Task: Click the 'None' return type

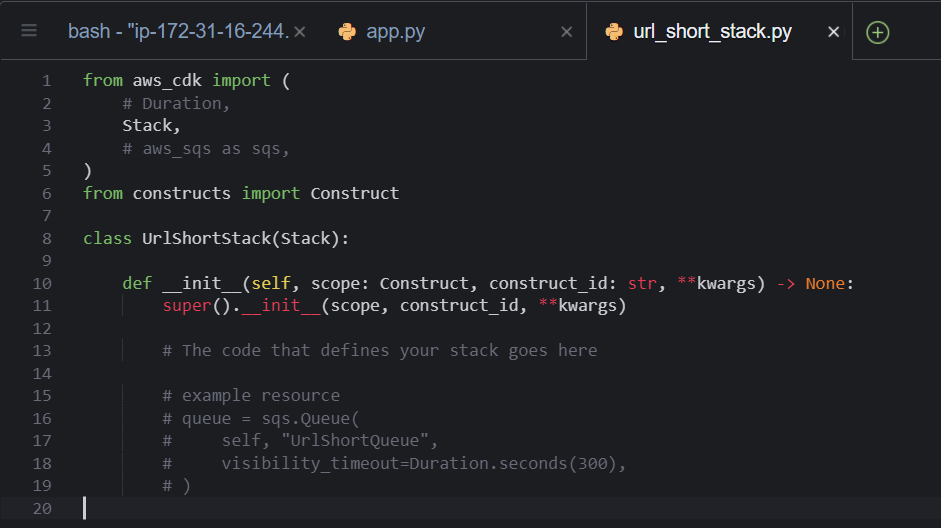Action: 825,283
